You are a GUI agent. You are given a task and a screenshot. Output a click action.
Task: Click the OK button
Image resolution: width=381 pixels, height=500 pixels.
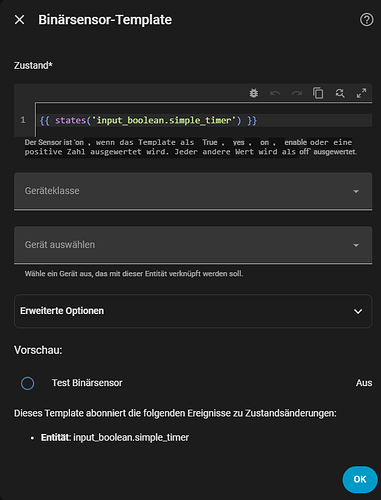pos(360,479)
